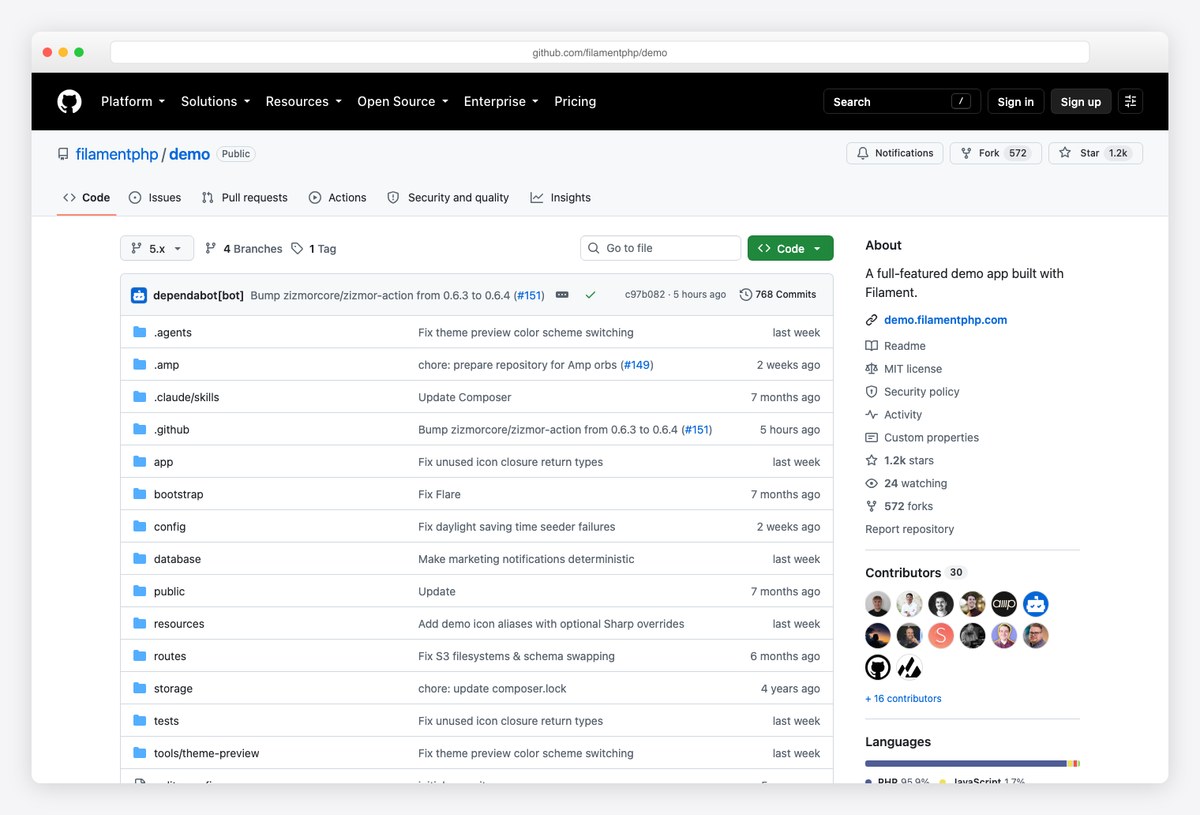Viewport: 1200px width, 815px height.
Task: Click the link icon beside demo.filamentphp.com
Action: [872, 320]
